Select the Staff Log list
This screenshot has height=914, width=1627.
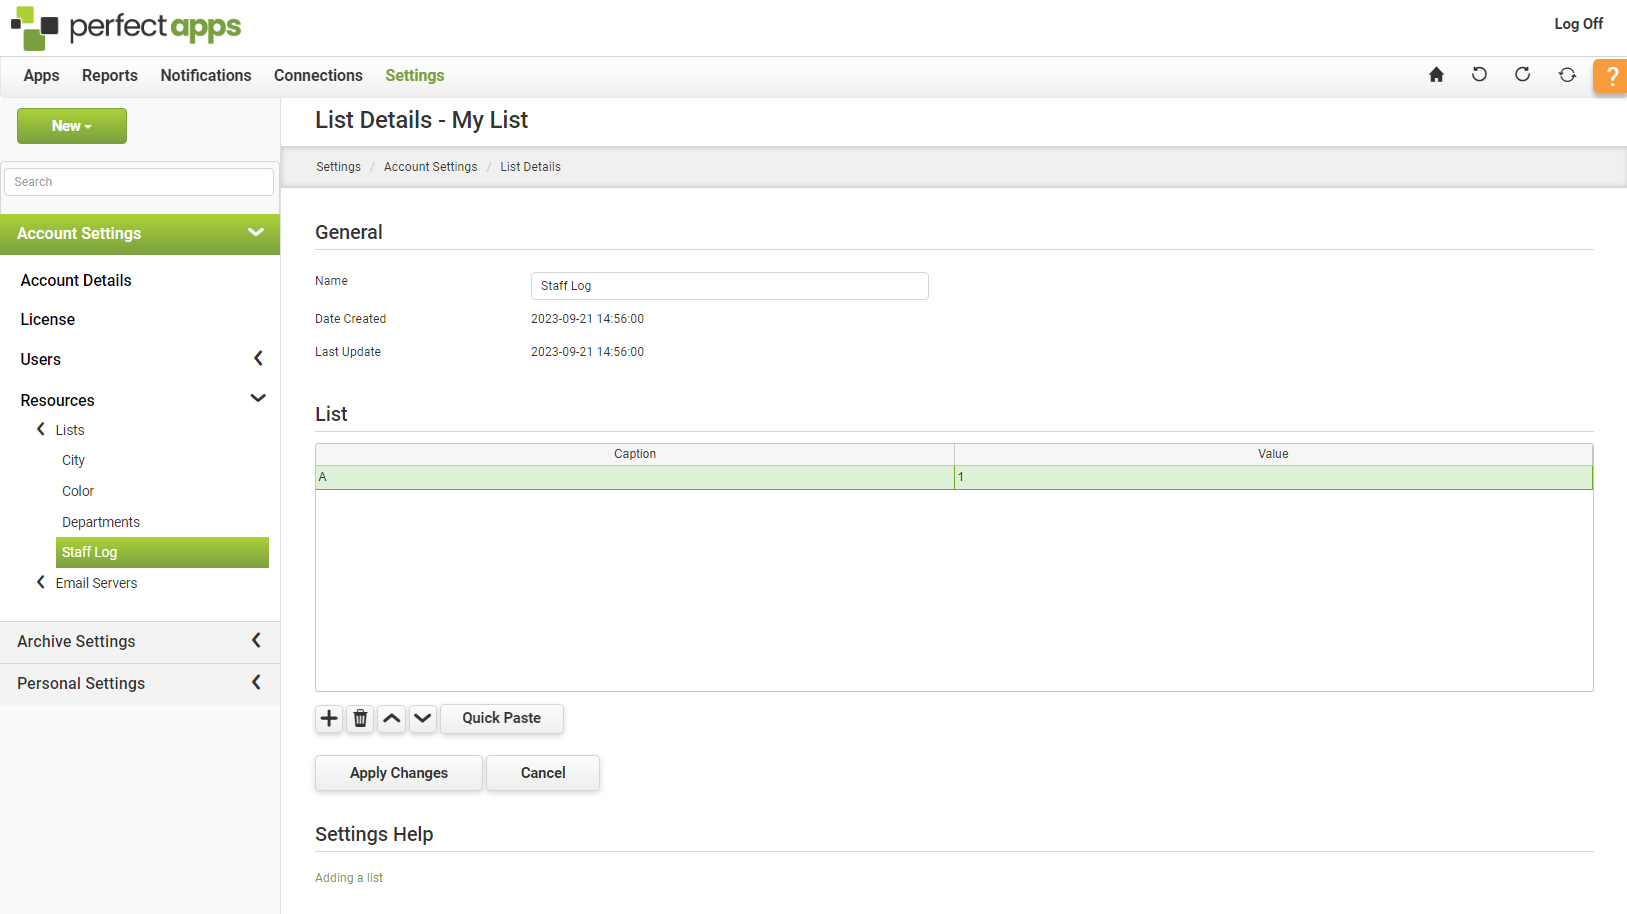tap(162, 552)
